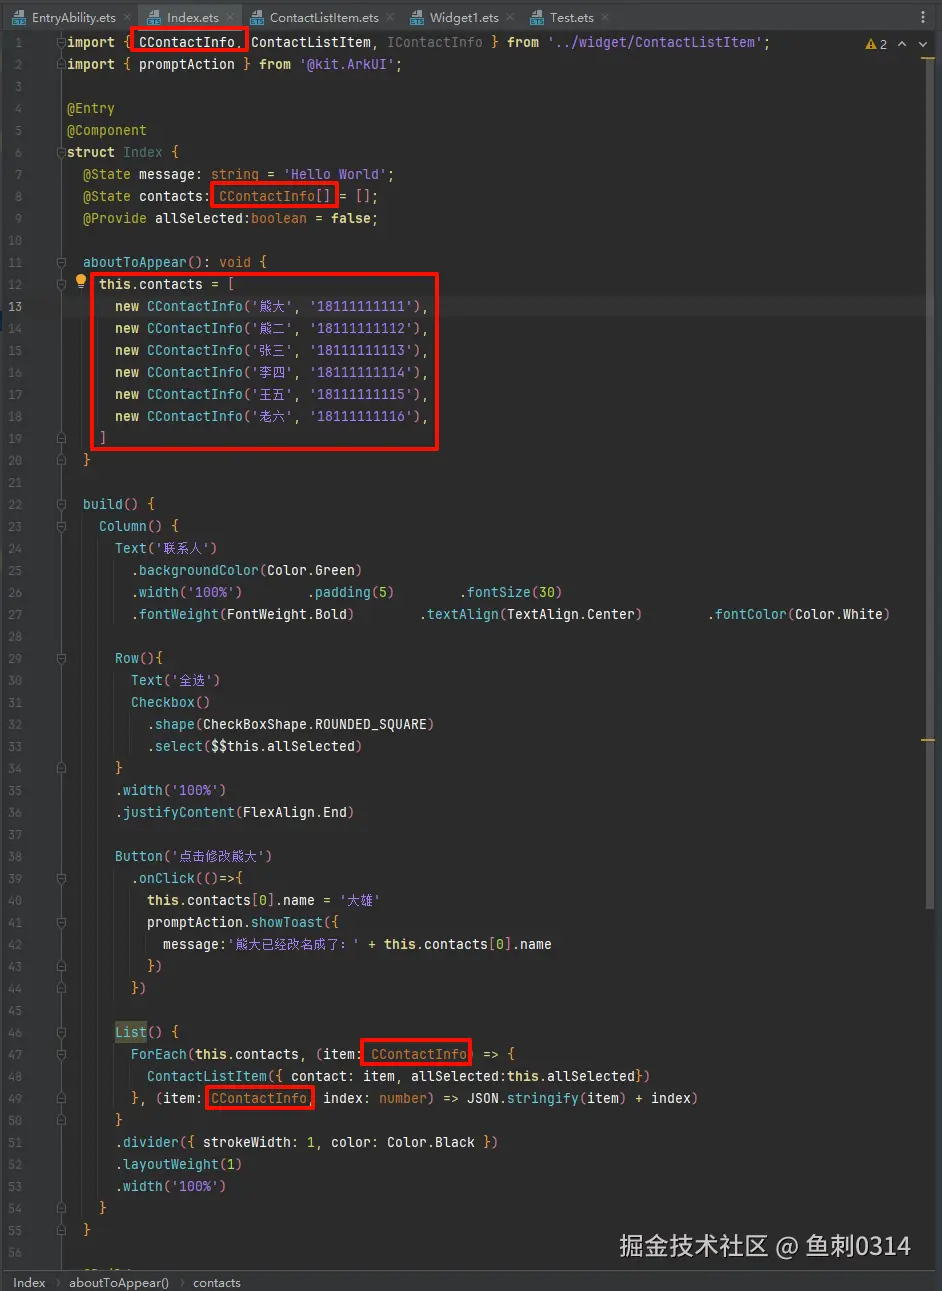Viewport: 942px width, 1291px height.
Task: Click the @Component decorator
Action: click(107, 130)
